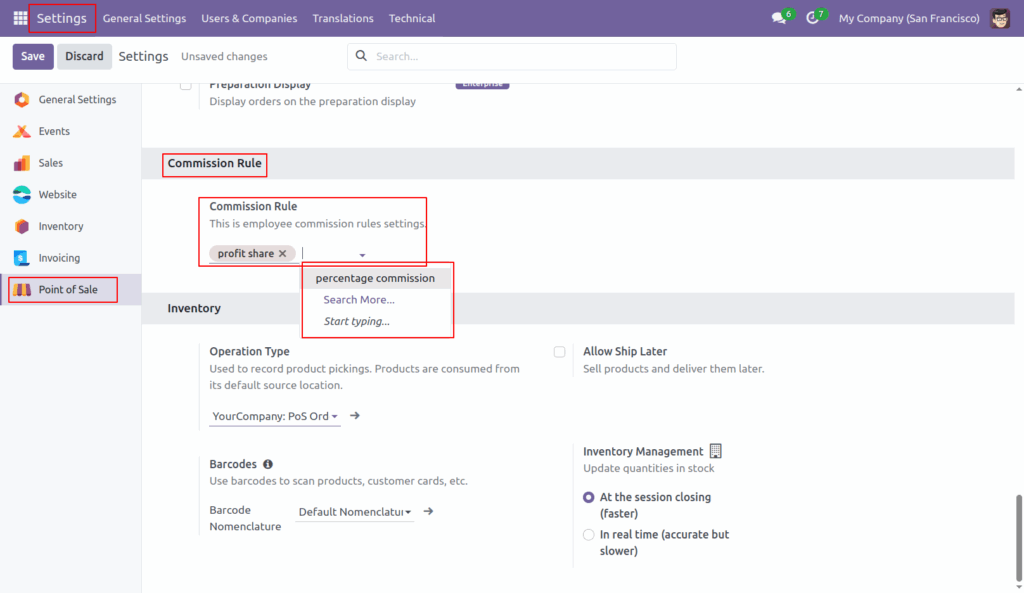Enable Allow Ship Later
This screenshot has width=1024, height=593.
coord(558,351)
